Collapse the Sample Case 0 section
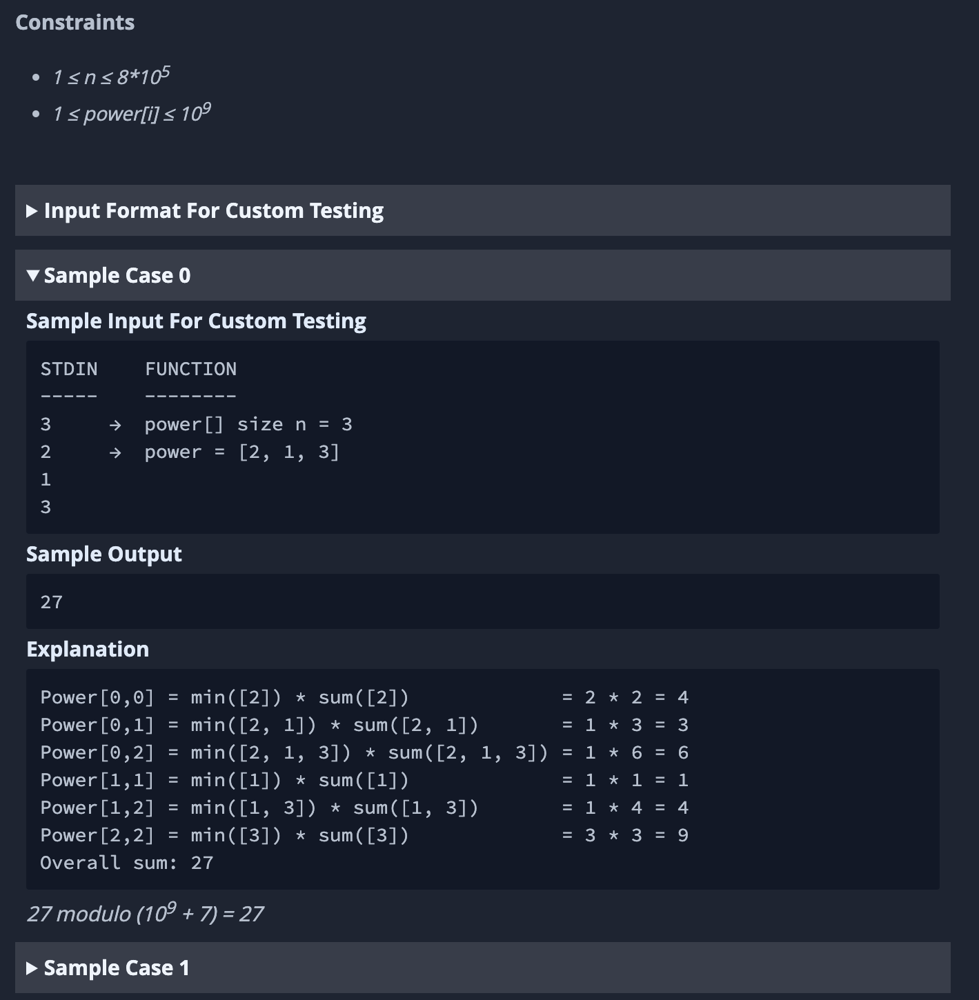 click(x=482, y=276)
